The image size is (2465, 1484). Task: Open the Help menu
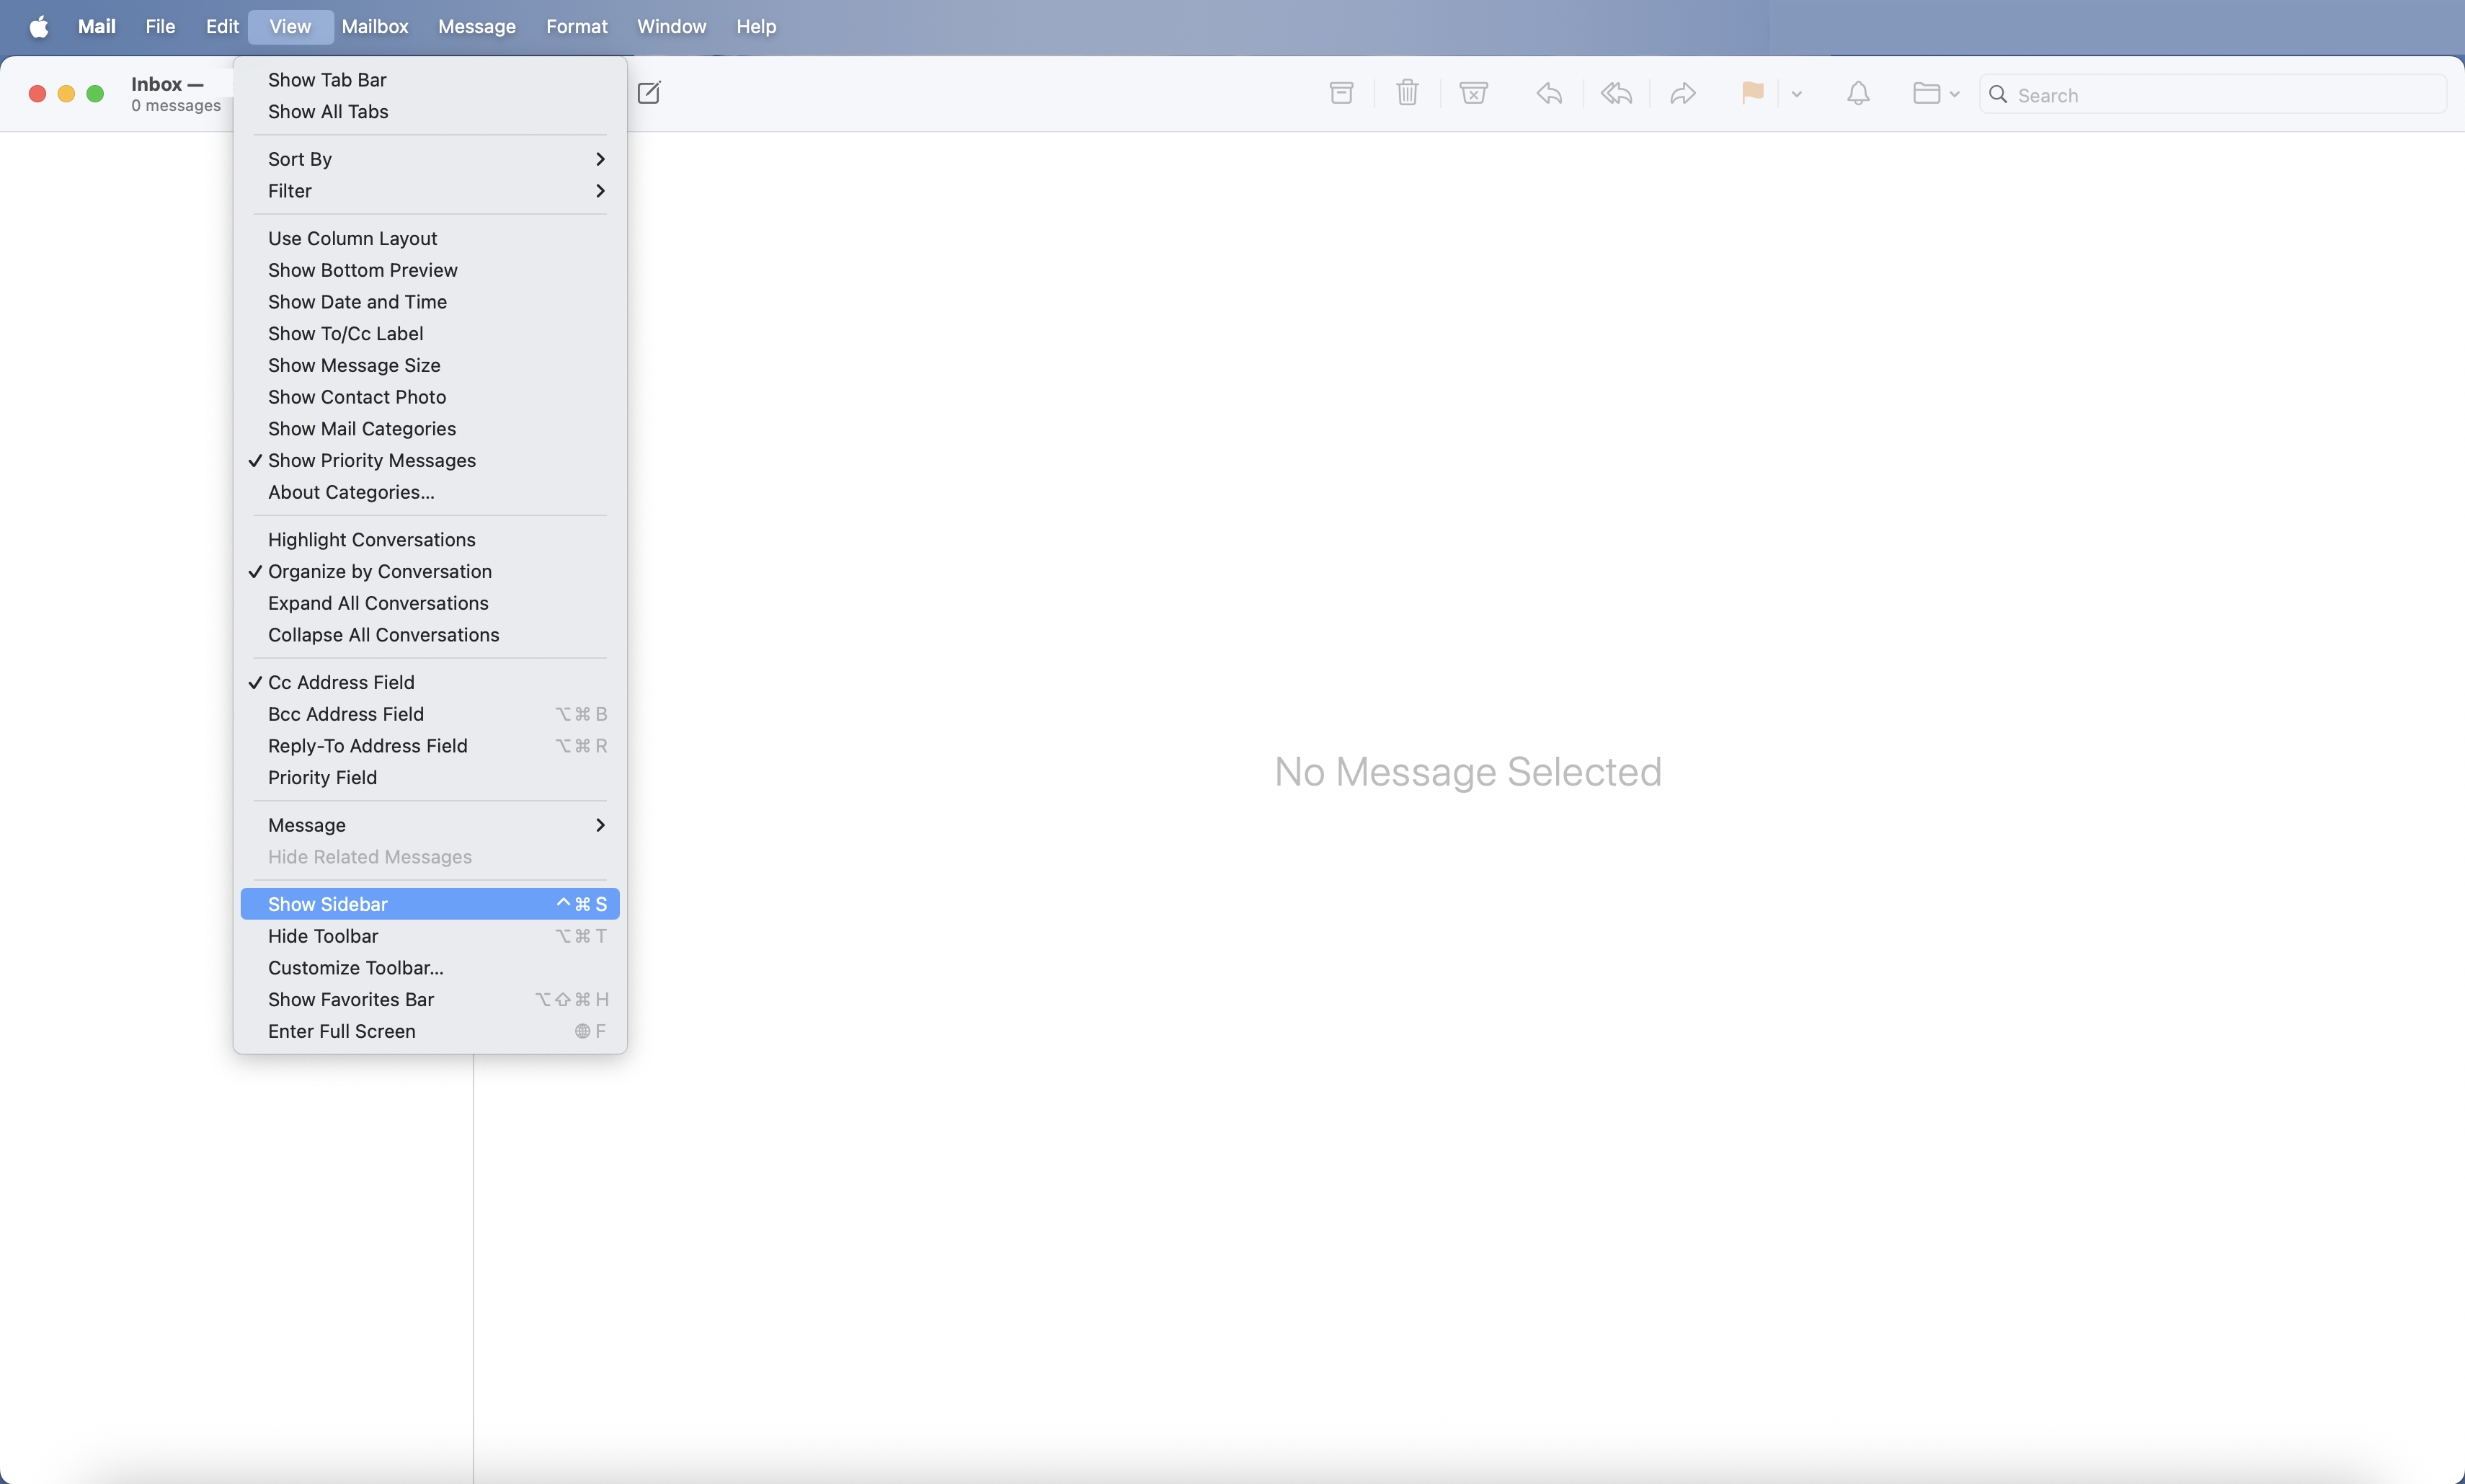[x=756, y=27]
